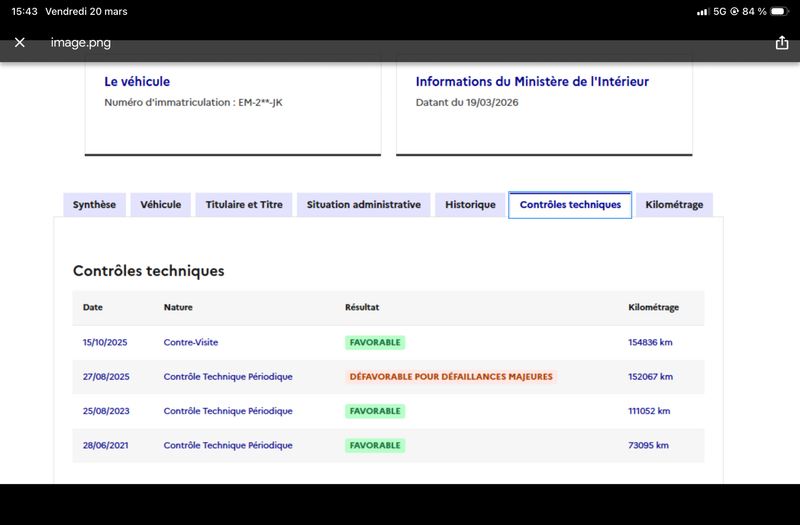Switch to the Véhicule tab

click(x=161, y=205)
